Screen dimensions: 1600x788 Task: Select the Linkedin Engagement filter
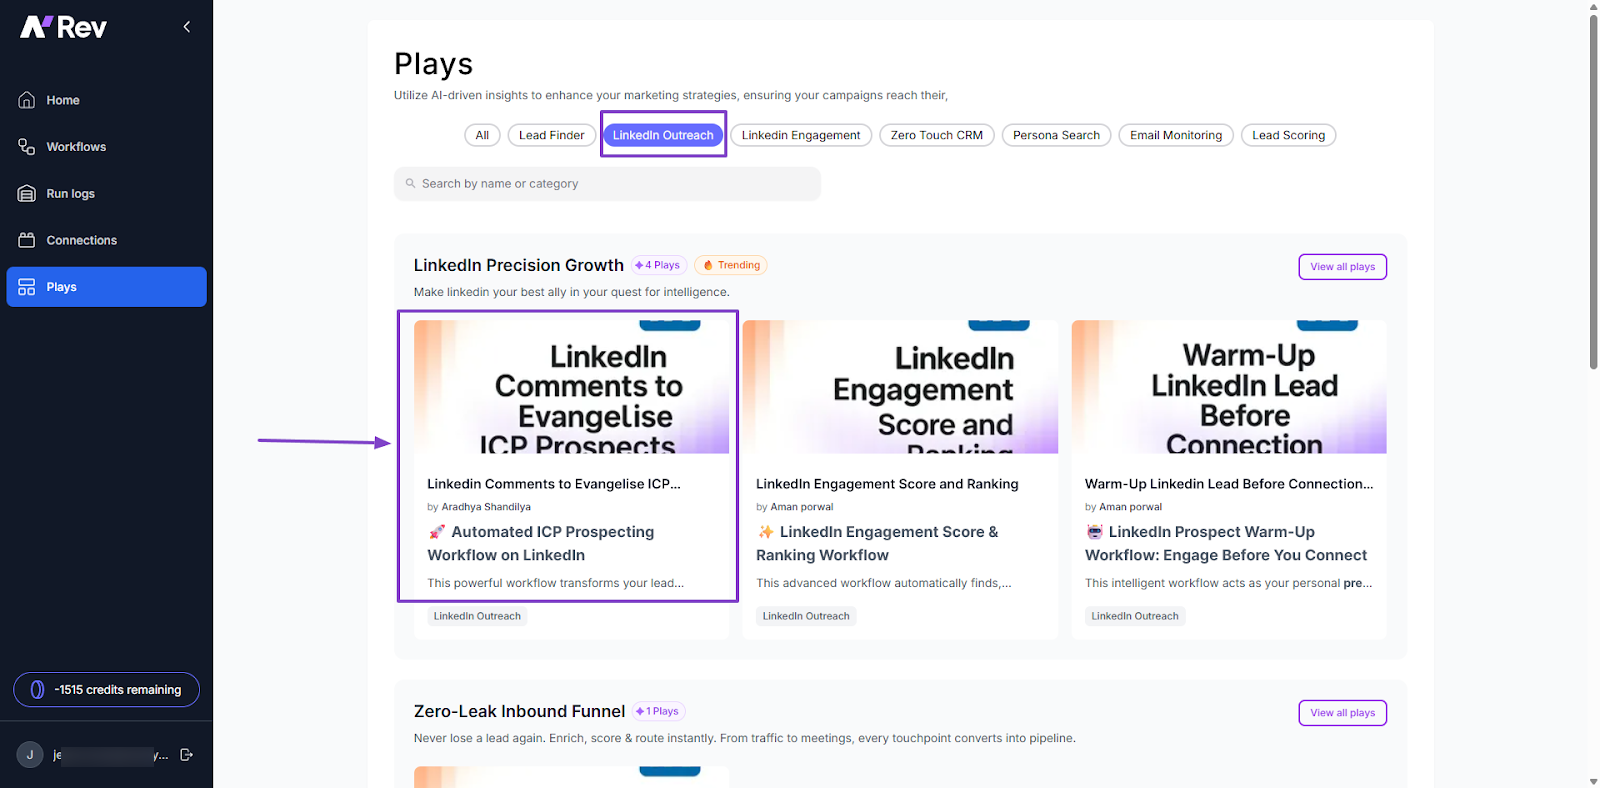pyautogui.click(x=801, y=135)
